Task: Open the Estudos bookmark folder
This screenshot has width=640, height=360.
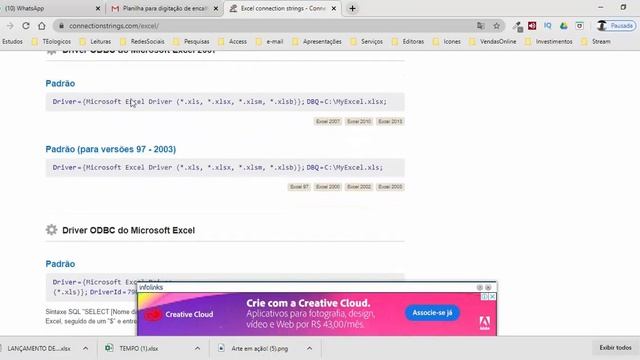Action: pos(11,42)
